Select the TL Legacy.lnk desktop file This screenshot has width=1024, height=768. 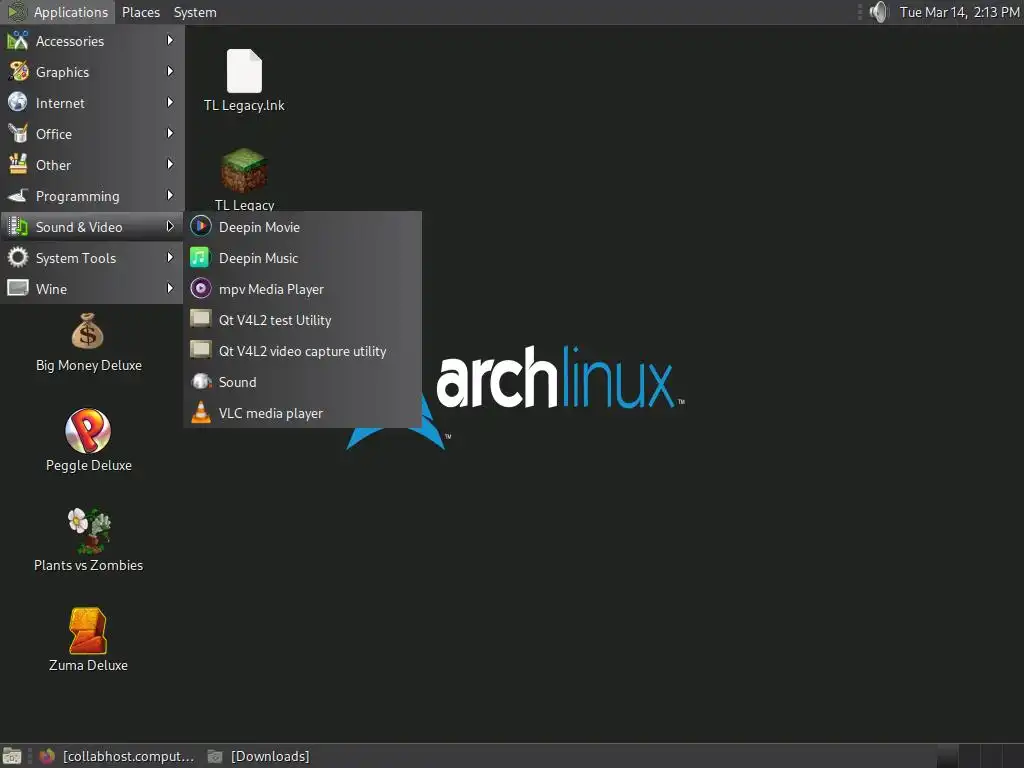[244, 80]
